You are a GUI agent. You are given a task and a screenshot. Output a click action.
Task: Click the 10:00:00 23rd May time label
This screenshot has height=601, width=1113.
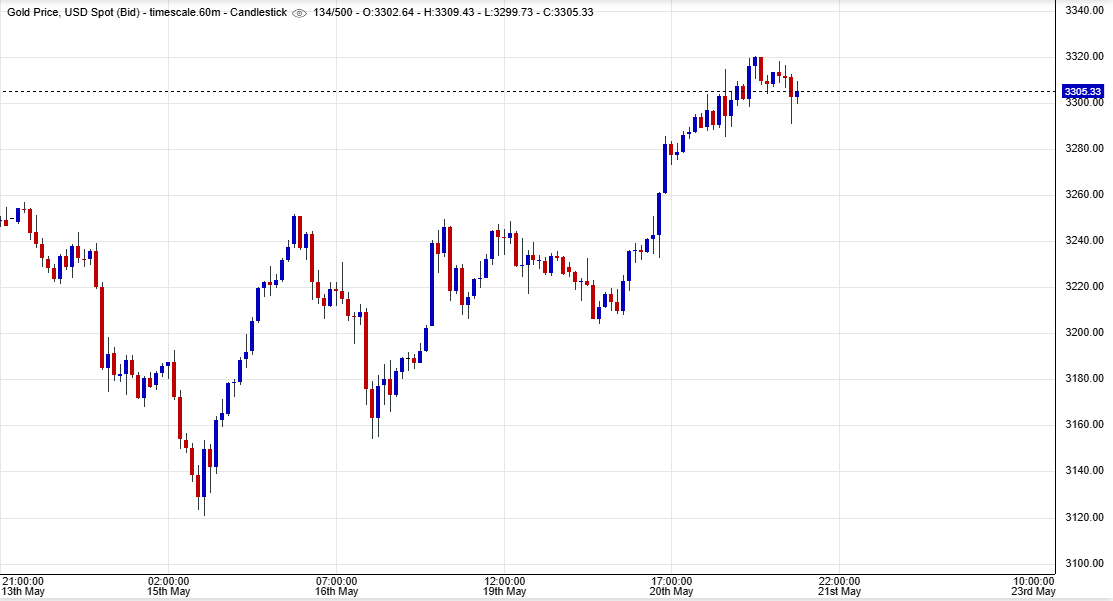click(x=1033, y=586)
